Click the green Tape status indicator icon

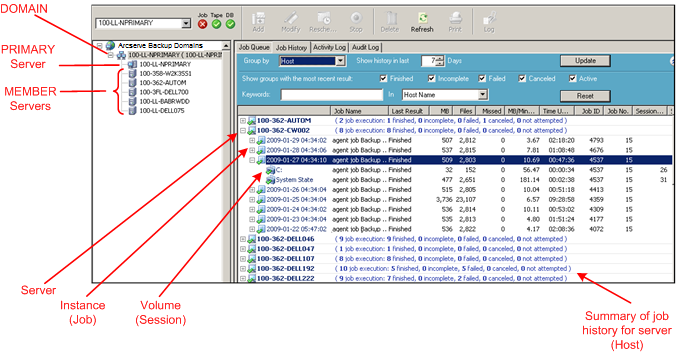coord(216,24)
